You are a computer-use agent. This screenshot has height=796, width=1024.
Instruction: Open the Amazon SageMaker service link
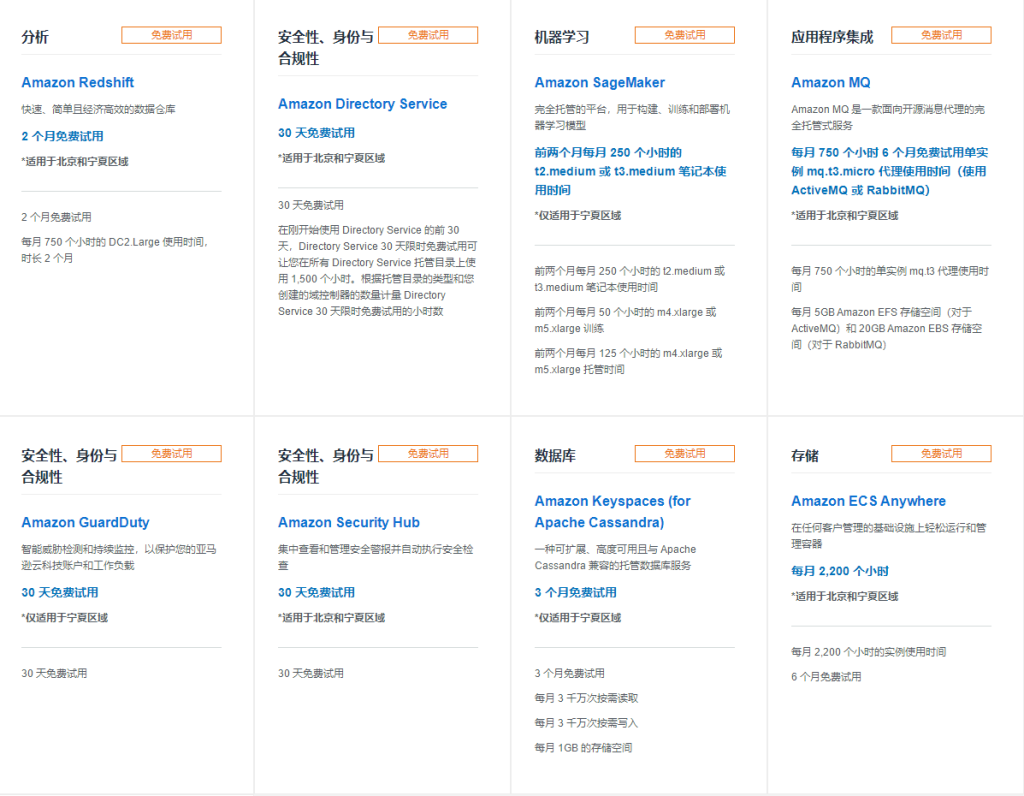click(597, 82)
